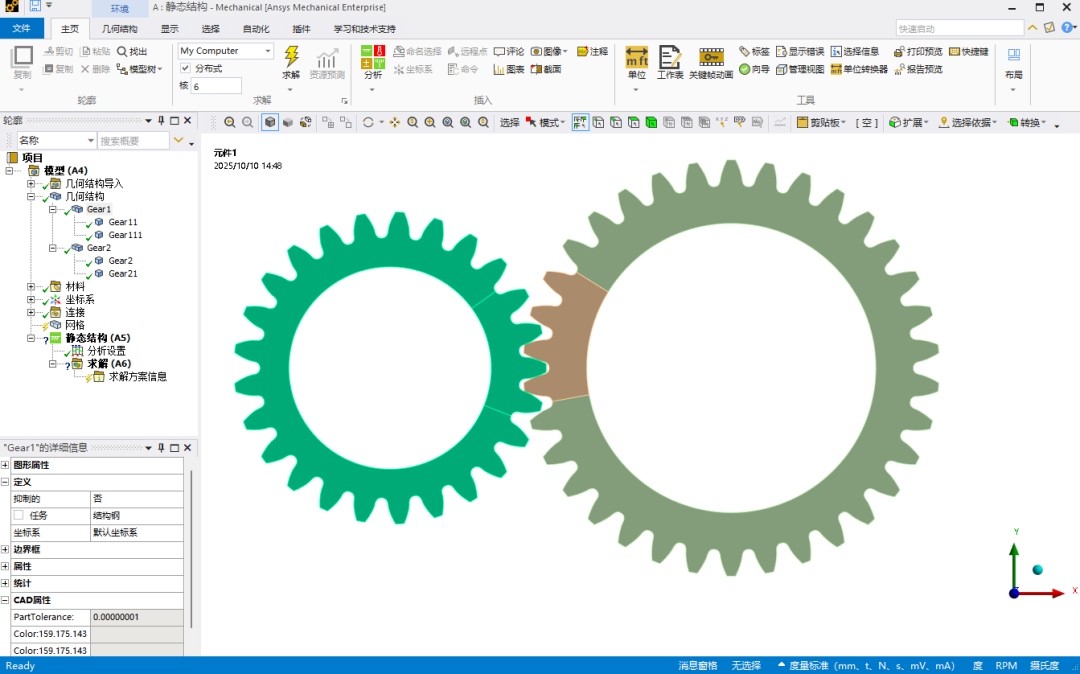1080x674 pixels.
Task: Toggle the 任务 checkbox in details panel
Action: point(18,515)
